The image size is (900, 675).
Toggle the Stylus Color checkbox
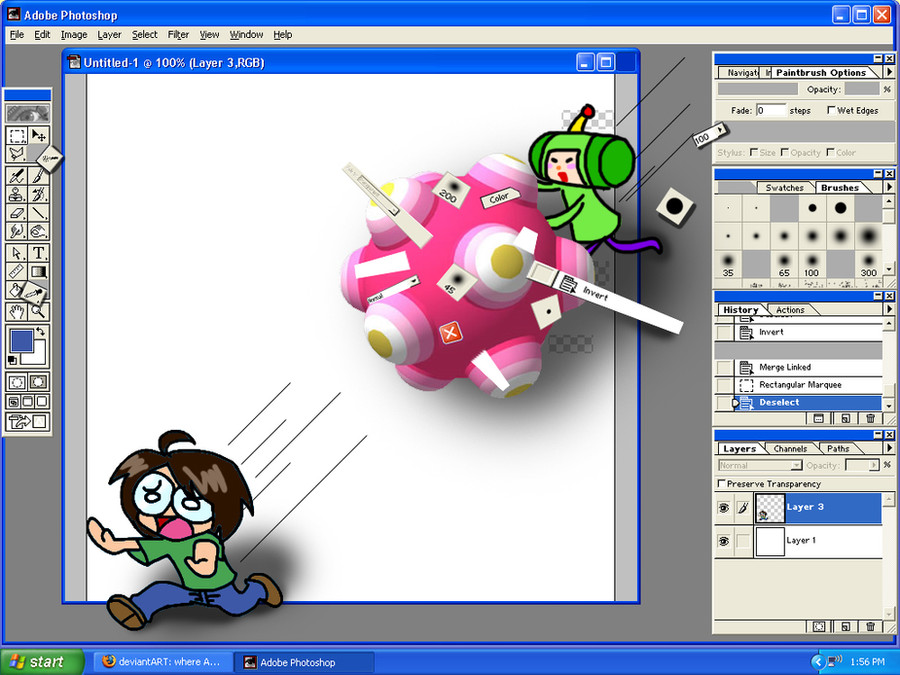click(830, 152)
